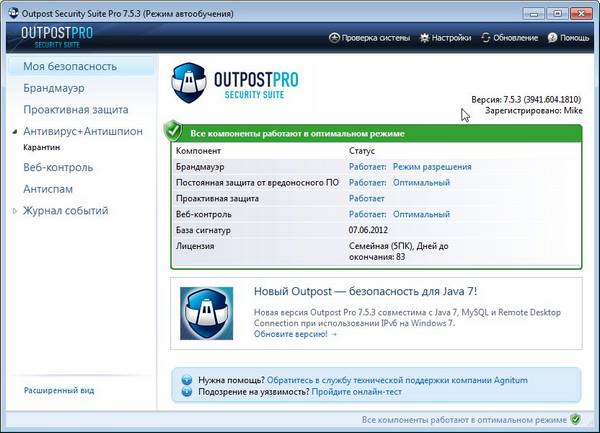Expand the Журнал событий tree node

[15, 211]
